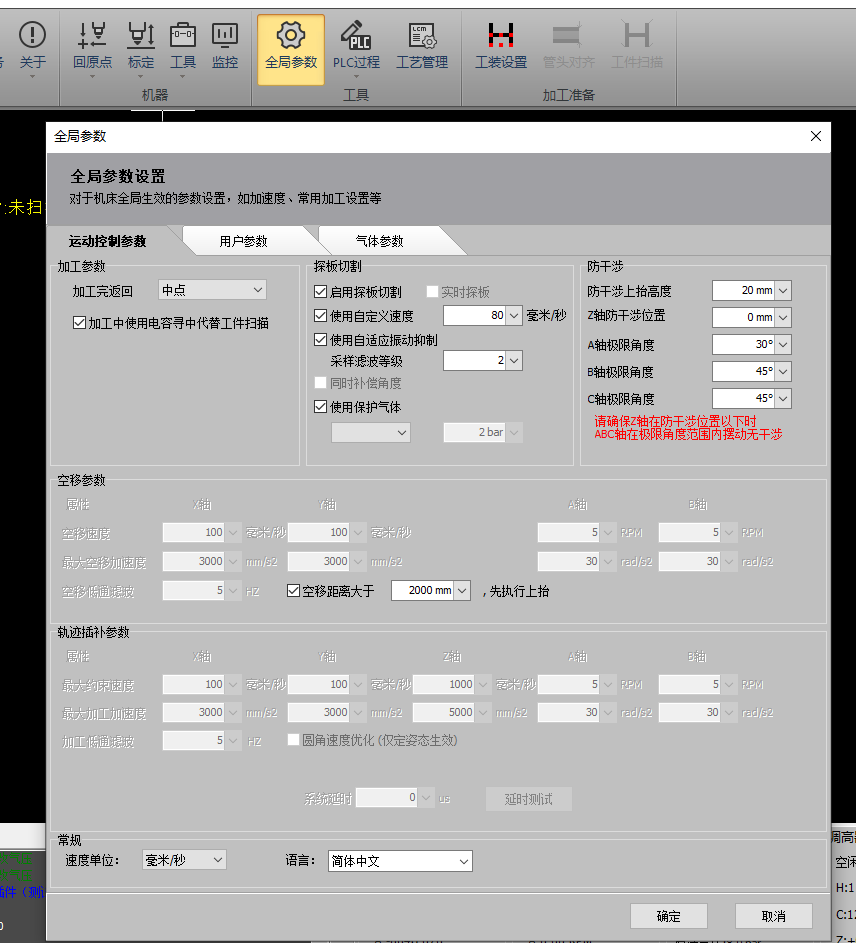Open the empty protective gas type dropdown

pos(371,432)
